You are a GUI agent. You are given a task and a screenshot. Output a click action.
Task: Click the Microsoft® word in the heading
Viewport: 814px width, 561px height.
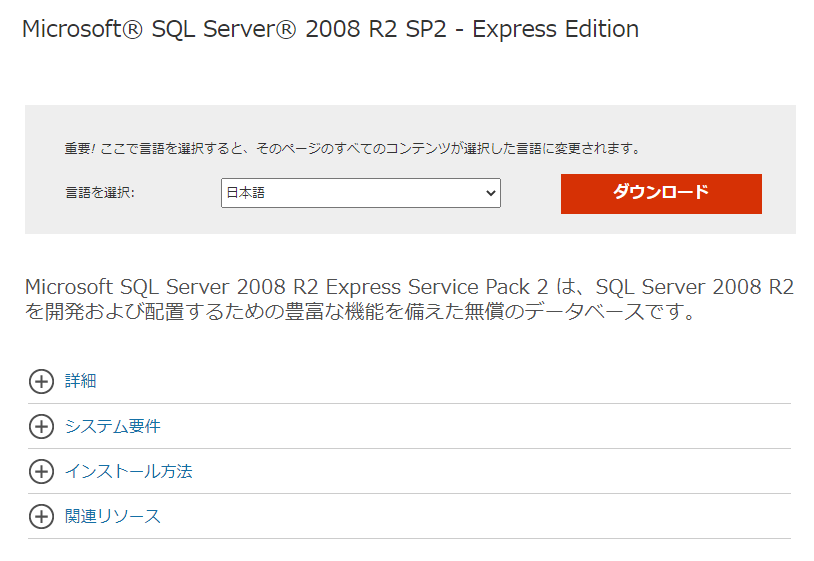83,29
